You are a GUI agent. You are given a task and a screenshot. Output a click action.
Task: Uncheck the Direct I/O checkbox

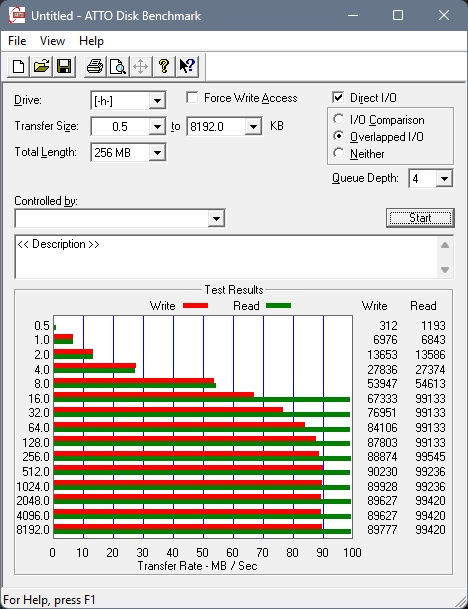[x=338, y=97]
